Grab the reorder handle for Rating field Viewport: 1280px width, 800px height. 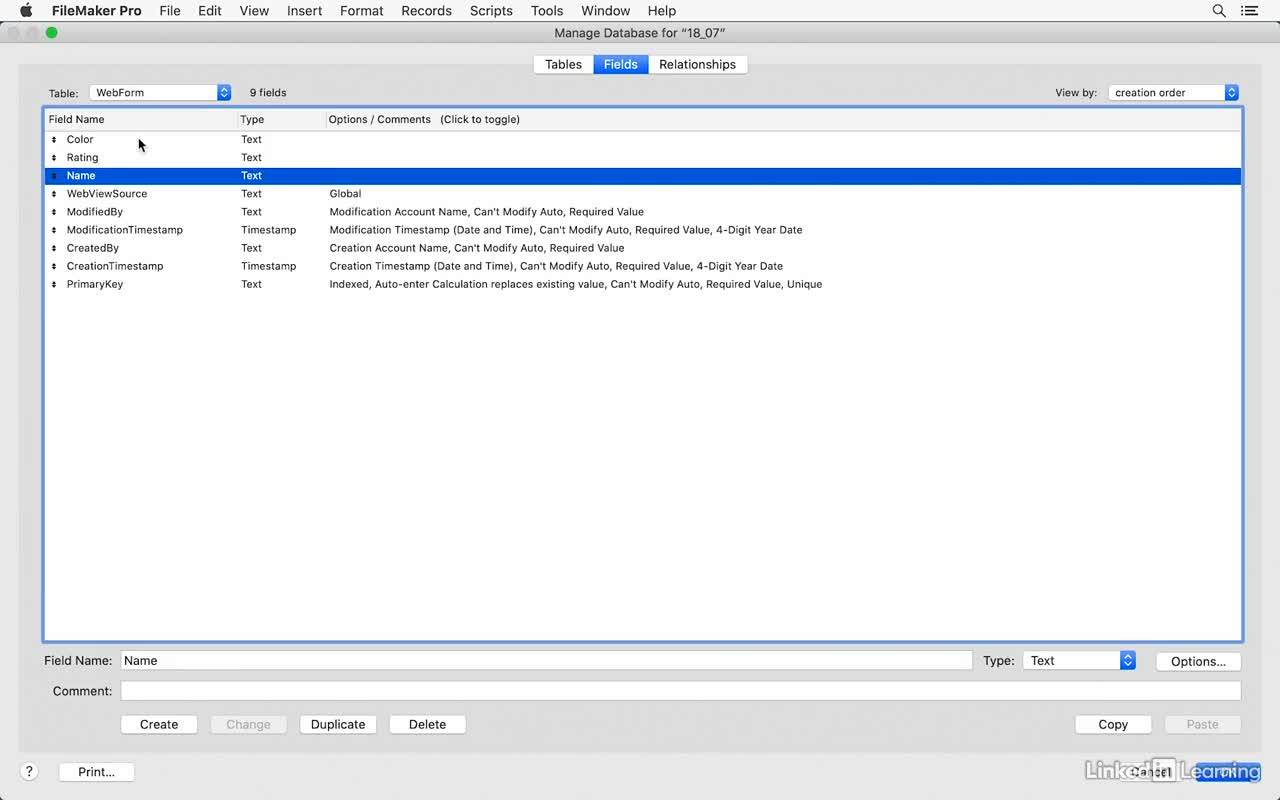tap(54, 158)
